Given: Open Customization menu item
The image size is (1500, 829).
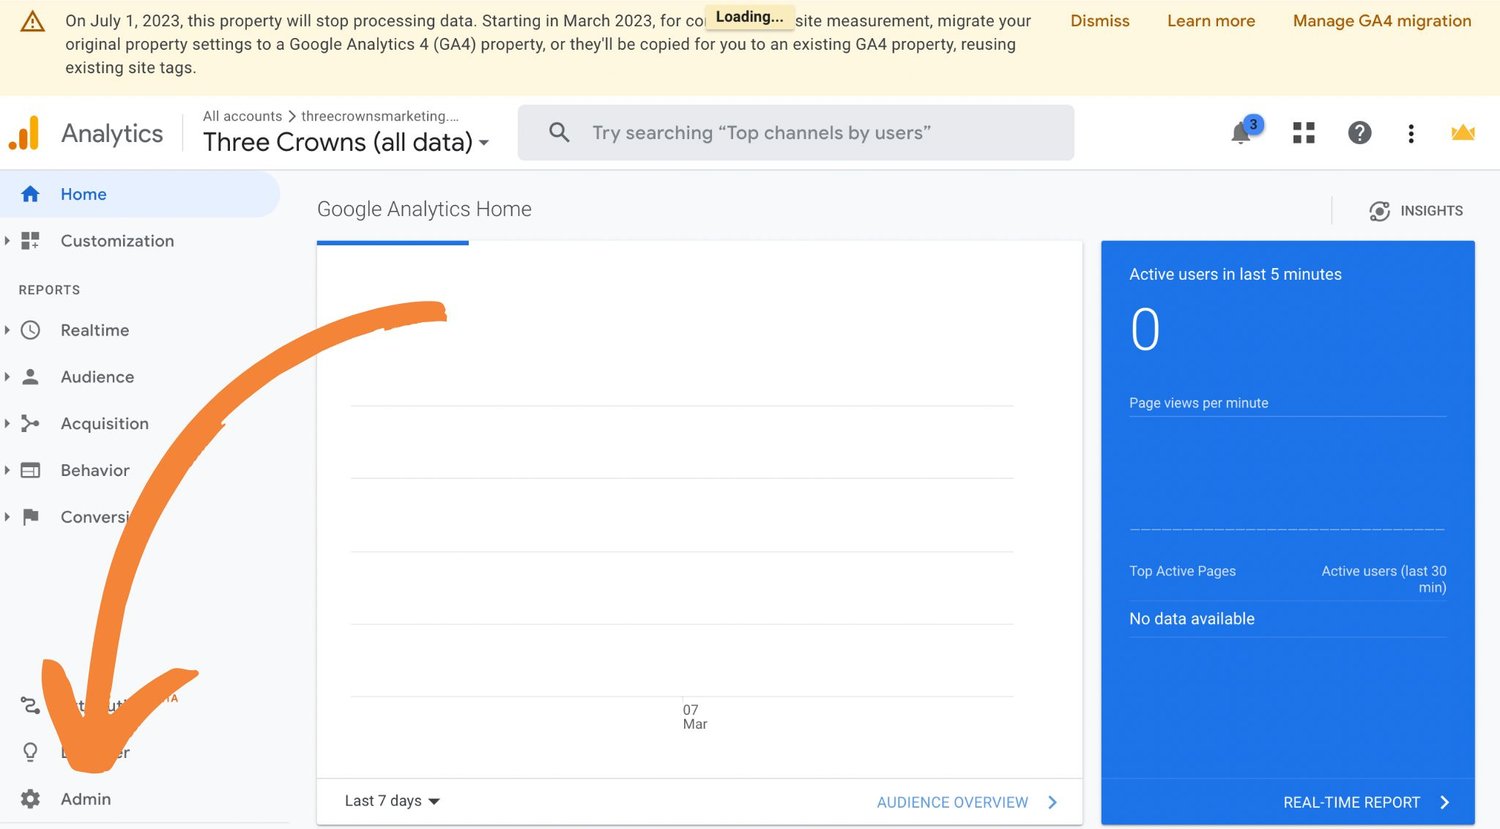Looking at the screenshot, I should coord(117,241).
